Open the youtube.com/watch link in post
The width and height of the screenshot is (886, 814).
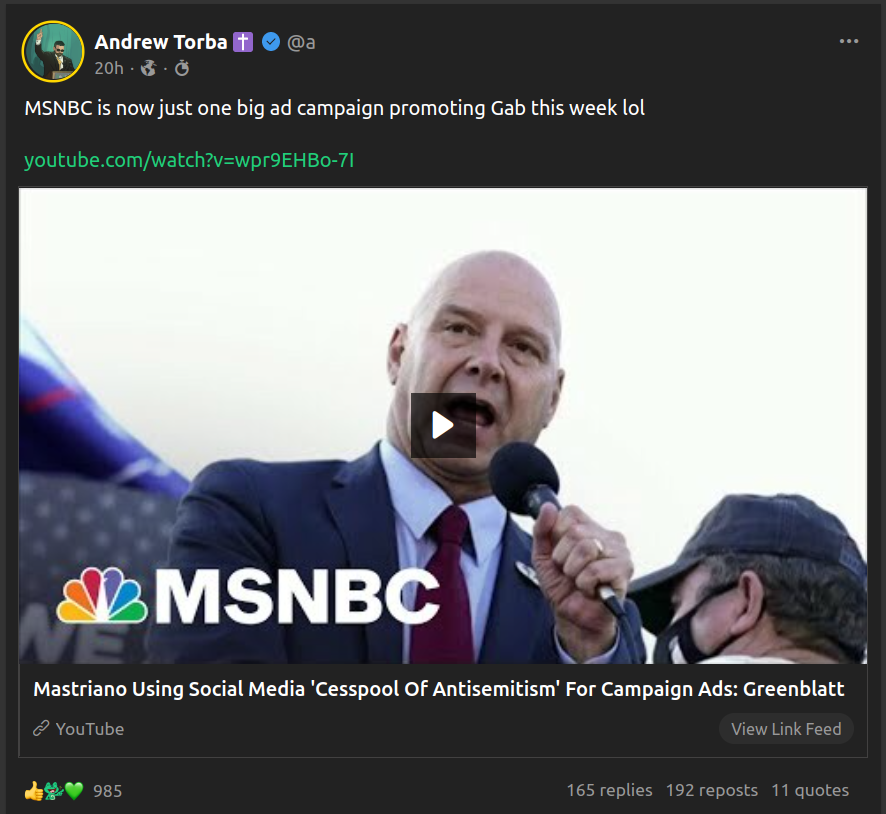189,160
